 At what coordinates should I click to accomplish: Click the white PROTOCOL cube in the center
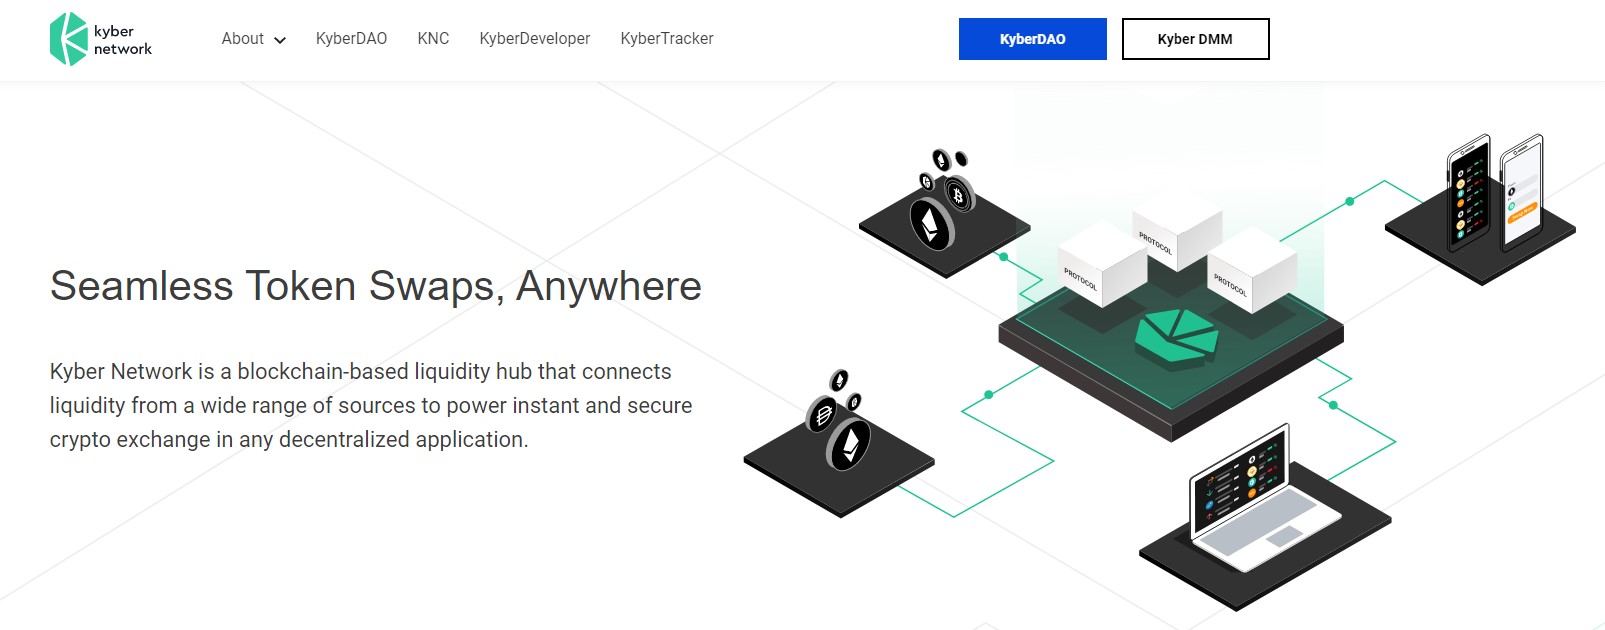[1177, 230]
